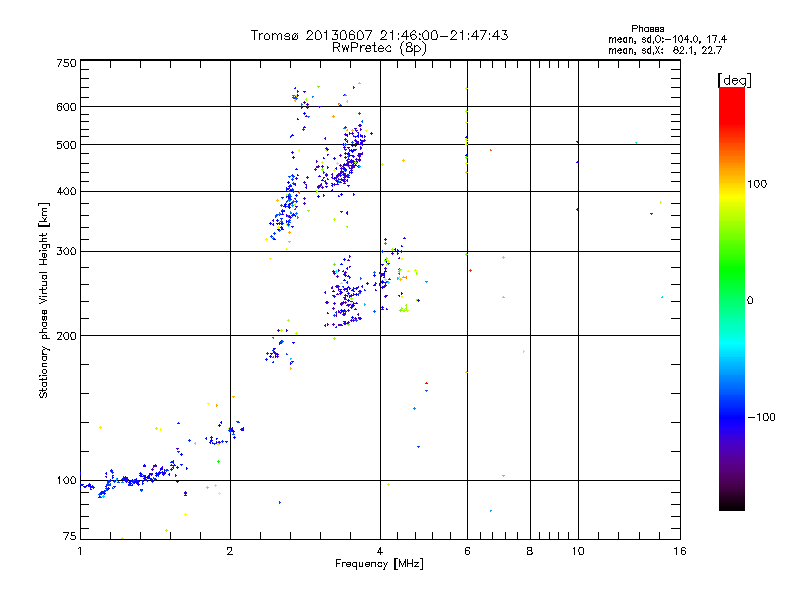The image size is (800, 600).
Task: Click the y-axis tick label 300
Action: [66, 252]
